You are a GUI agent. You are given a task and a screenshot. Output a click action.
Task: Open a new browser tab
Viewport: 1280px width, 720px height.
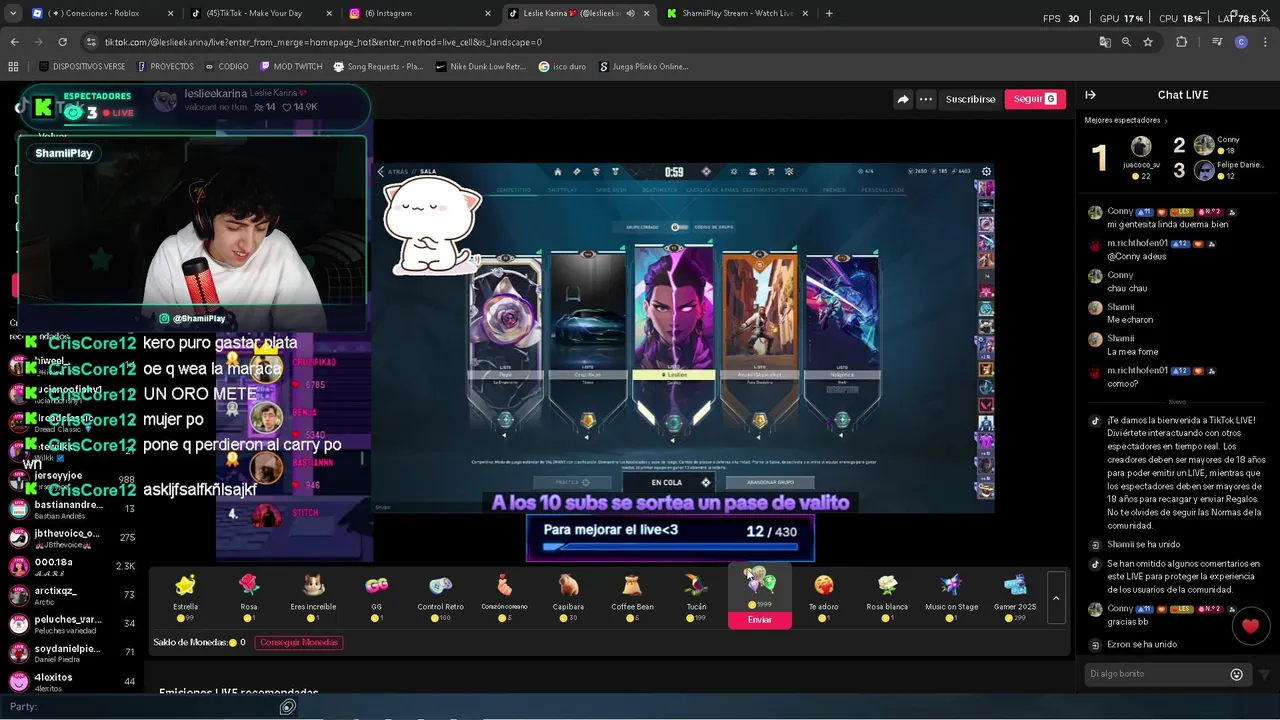pyautogui.click(x=829, y=13)
